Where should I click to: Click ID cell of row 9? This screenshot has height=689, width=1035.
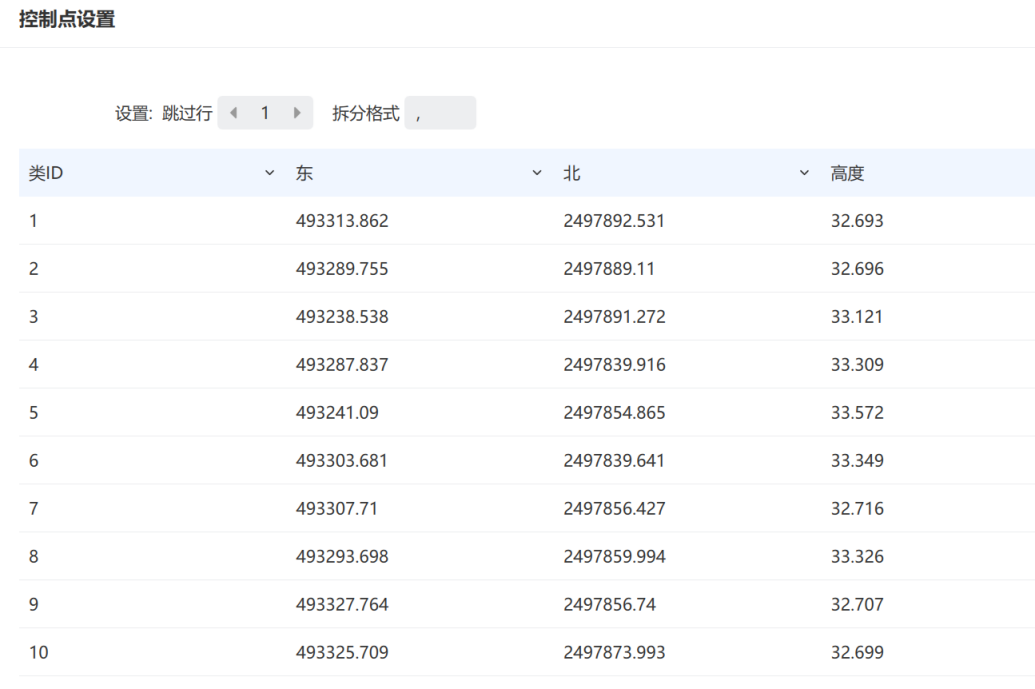34,605
